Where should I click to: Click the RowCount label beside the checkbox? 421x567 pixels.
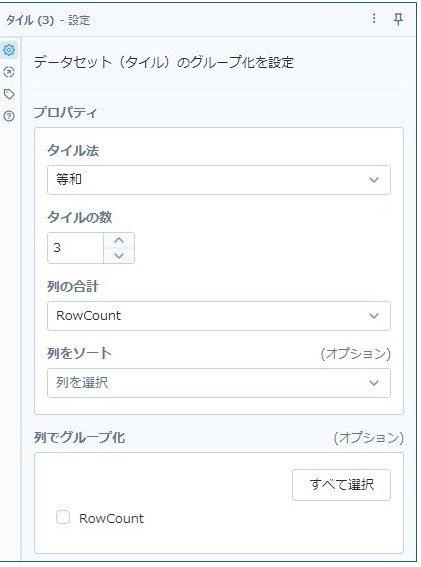coord(111,519)
